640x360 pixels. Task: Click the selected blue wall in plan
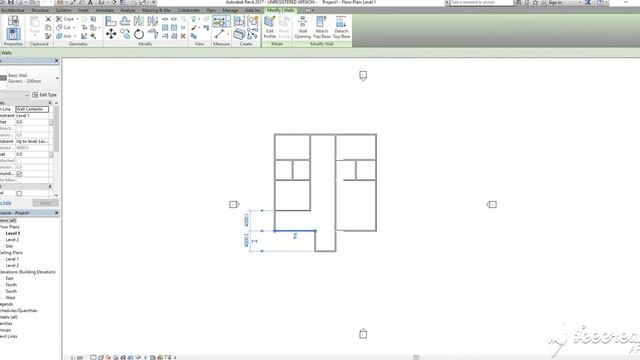(295, 231)
